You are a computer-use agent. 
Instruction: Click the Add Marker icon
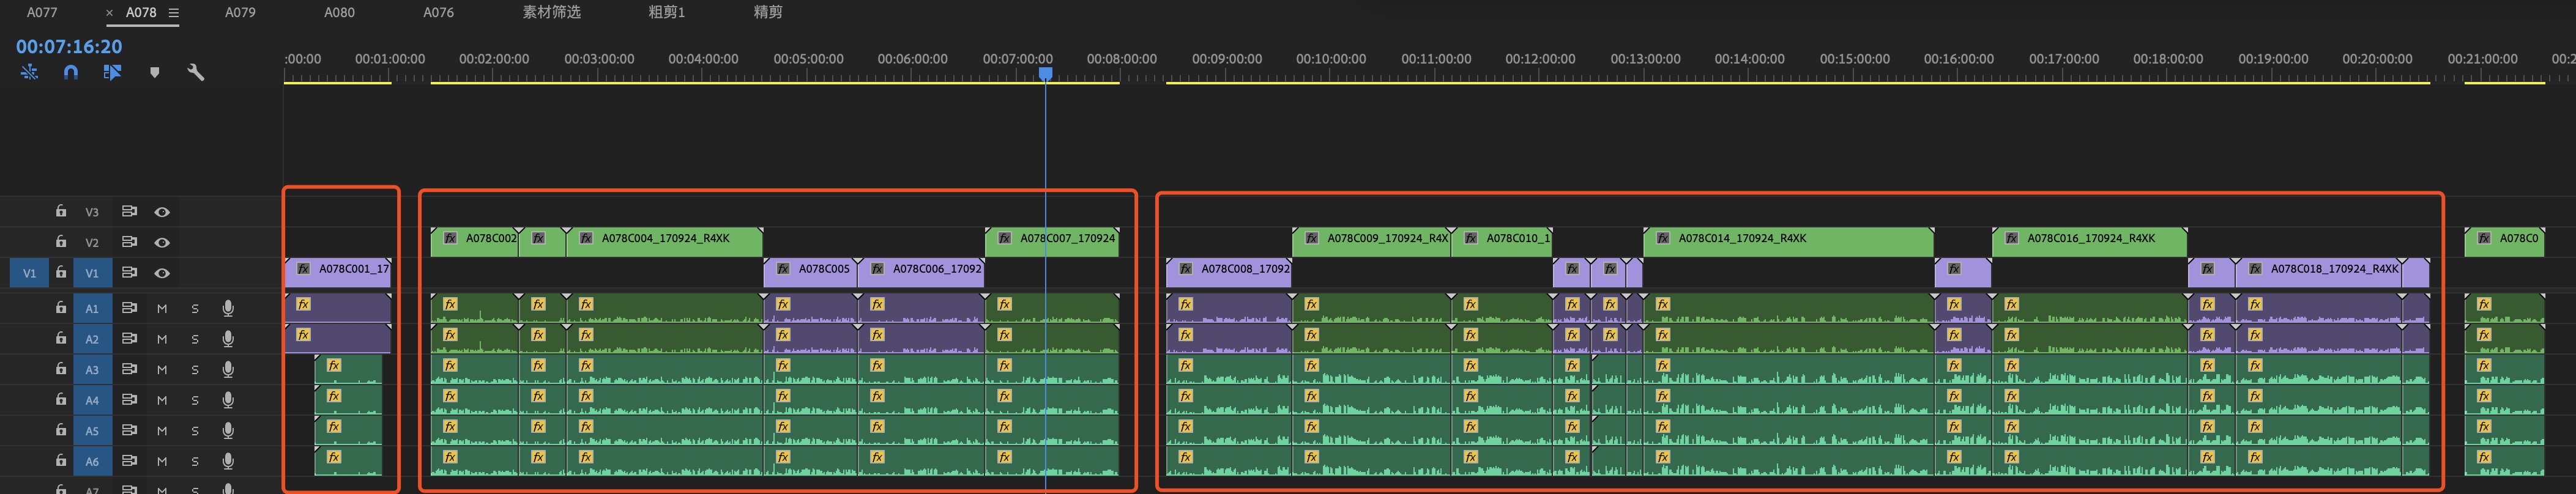154,72
